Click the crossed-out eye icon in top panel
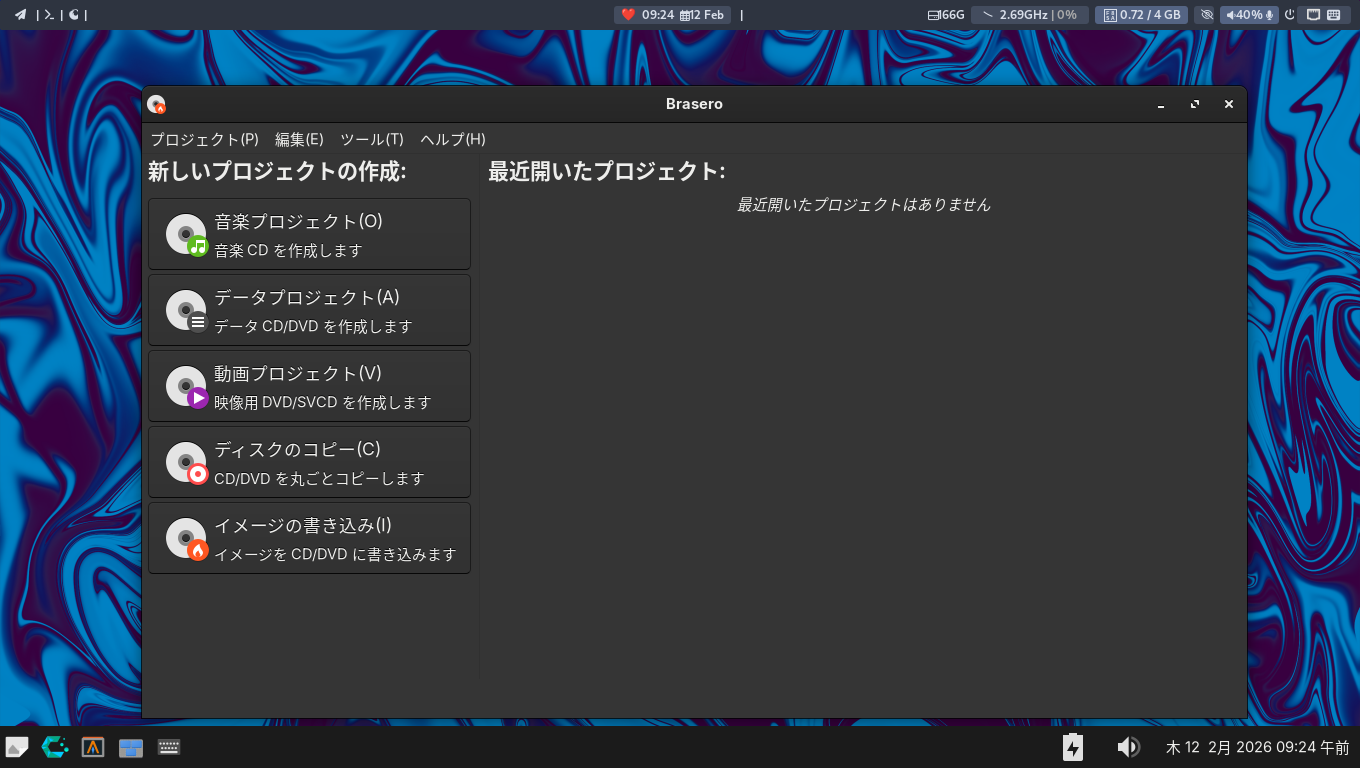 (1206, 15)
